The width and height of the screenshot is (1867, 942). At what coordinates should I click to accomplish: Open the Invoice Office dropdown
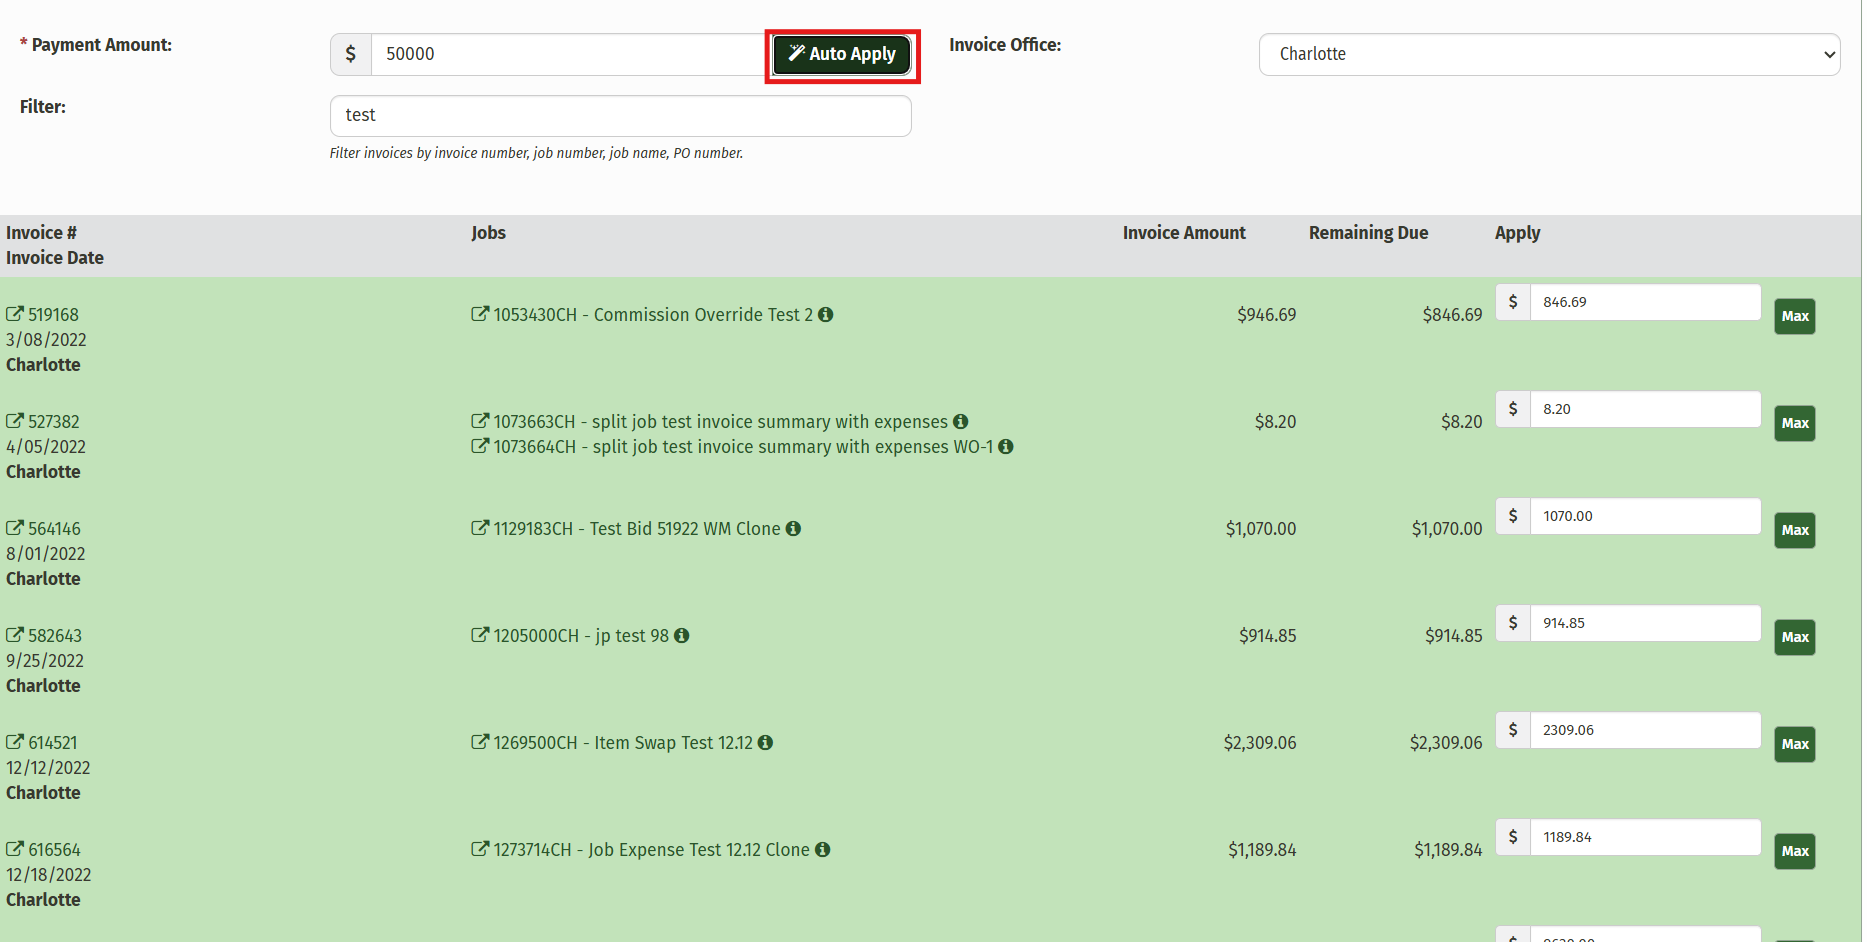pos(1548,55)
